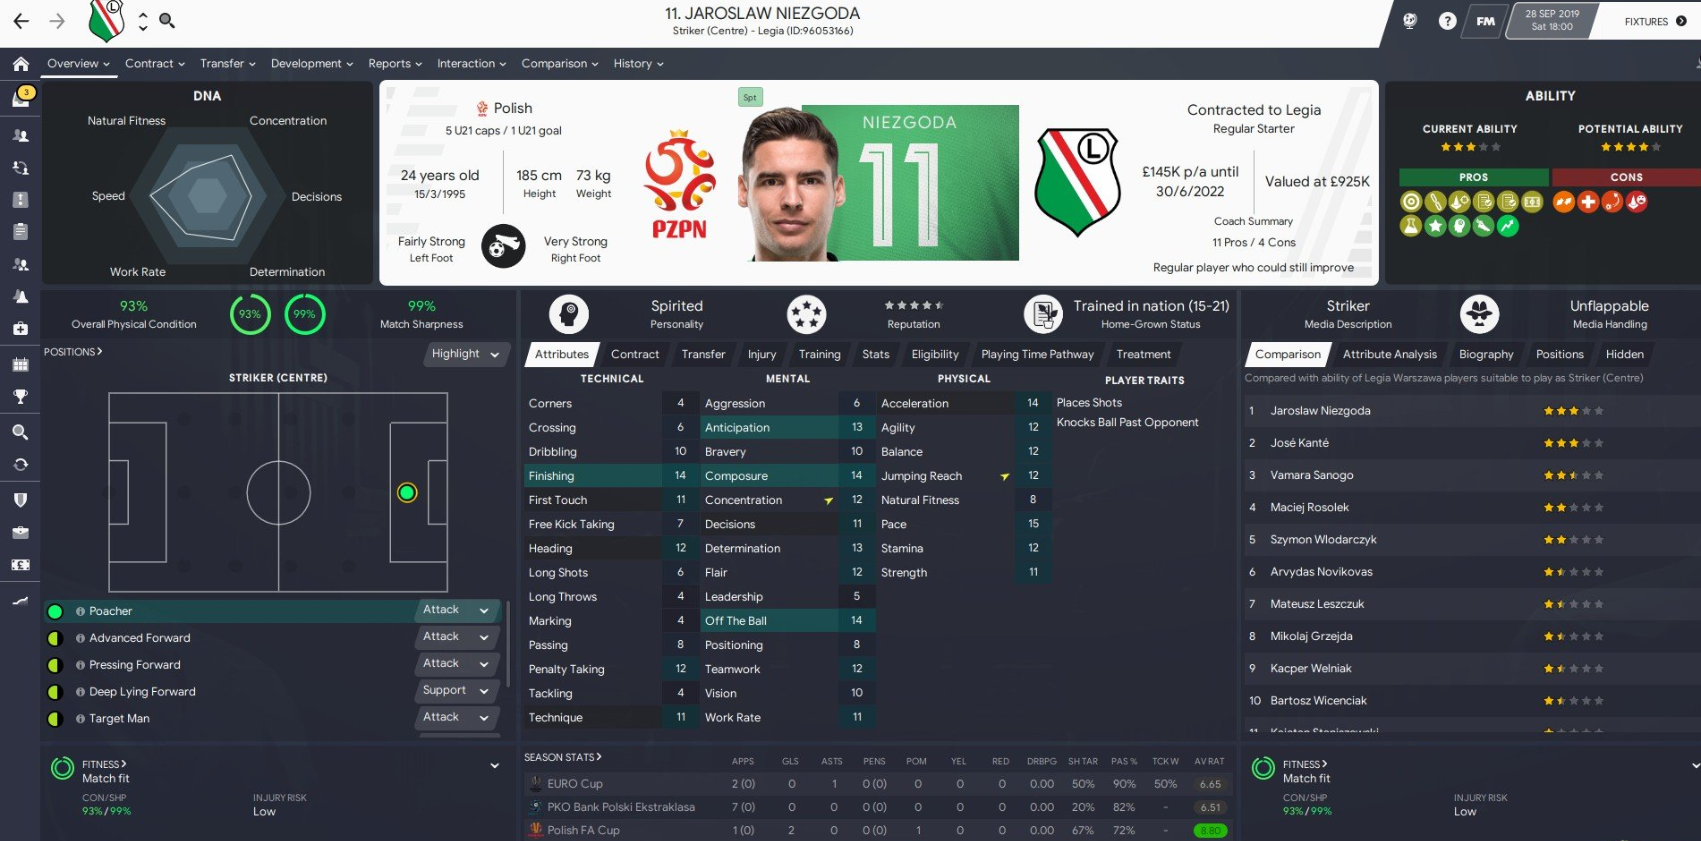Open the search magnifier icon
This screenshot has width=1701, height=841.
[167, 20]
